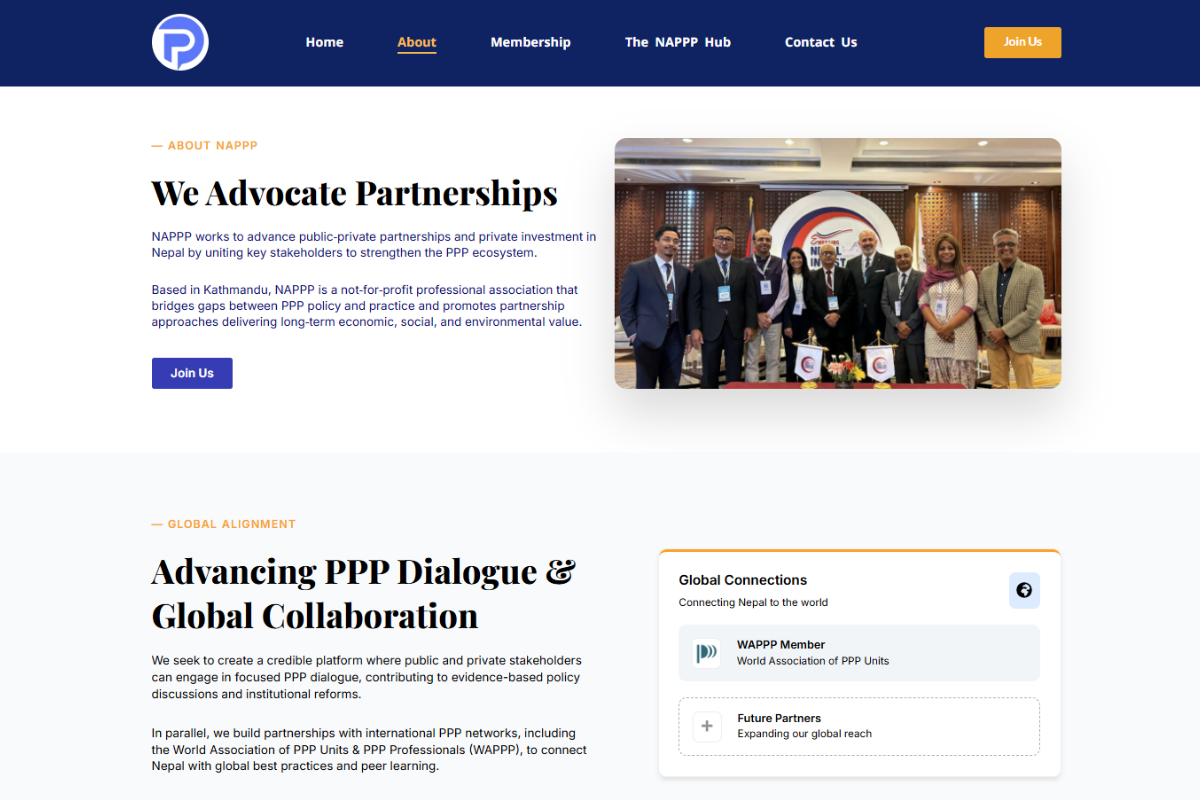Click the WAPPP logo icon
The height and width of the screenshot is (800, 1200).
point(706,653)
